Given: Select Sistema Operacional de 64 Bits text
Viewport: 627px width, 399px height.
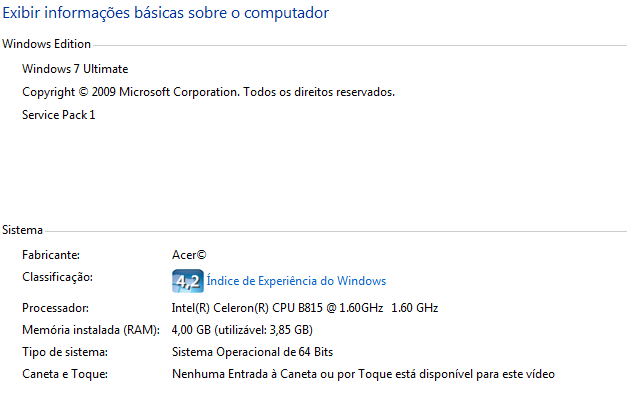Looking at the screenshot, I should pos(252,352).
